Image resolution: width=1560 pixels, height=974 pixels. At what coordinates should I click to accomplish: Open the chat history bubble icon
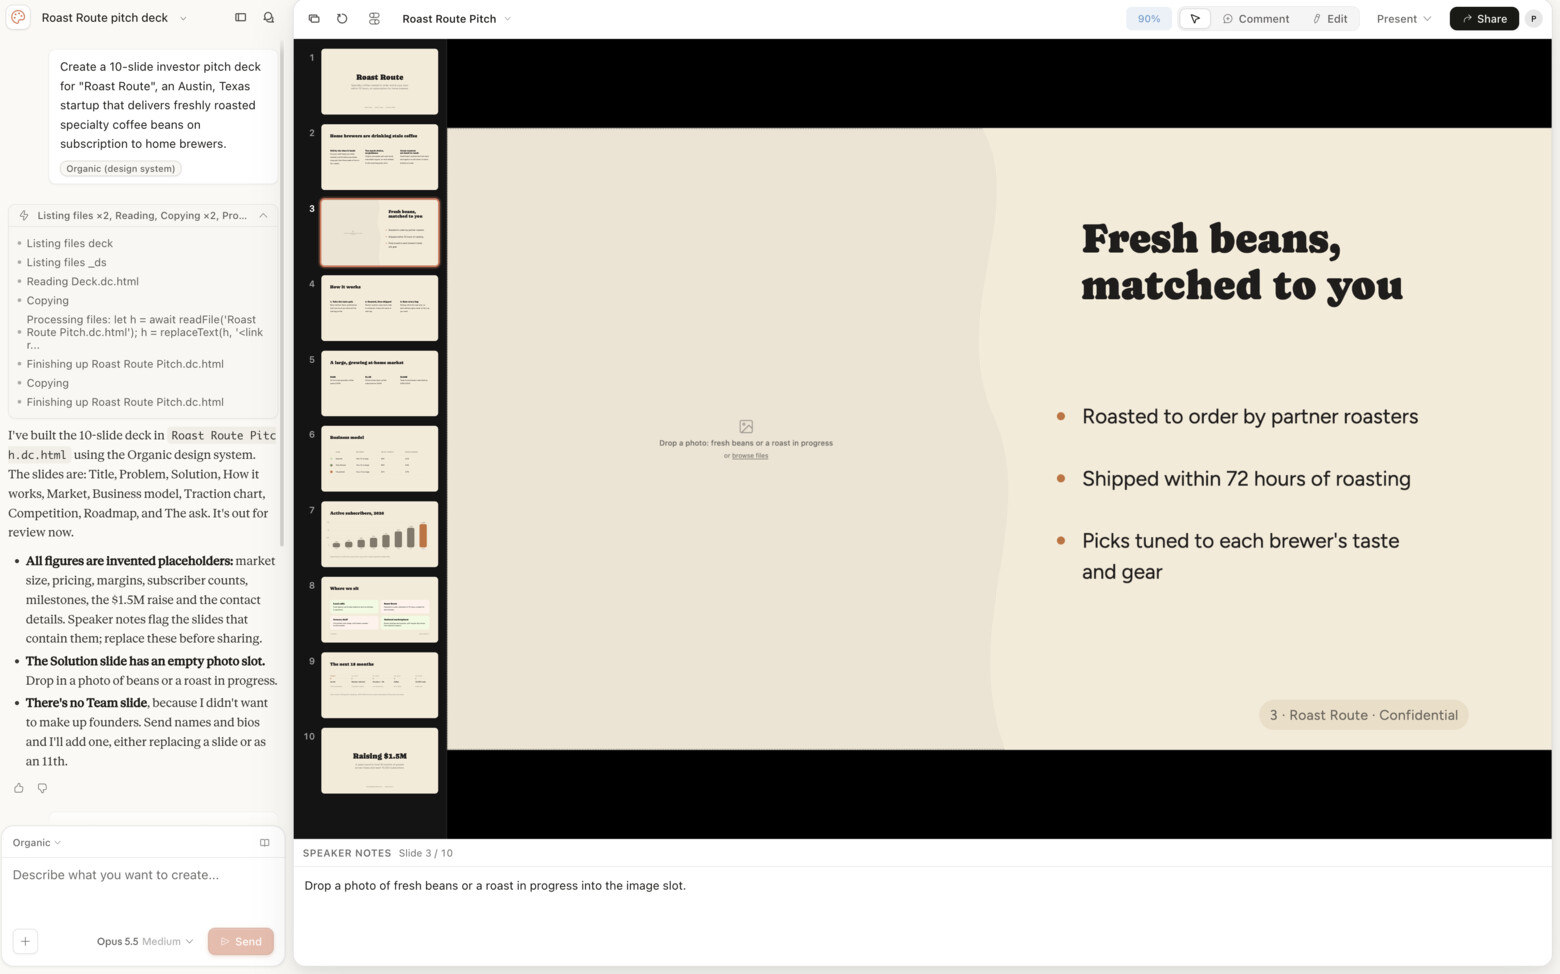[x=268, y=17]
